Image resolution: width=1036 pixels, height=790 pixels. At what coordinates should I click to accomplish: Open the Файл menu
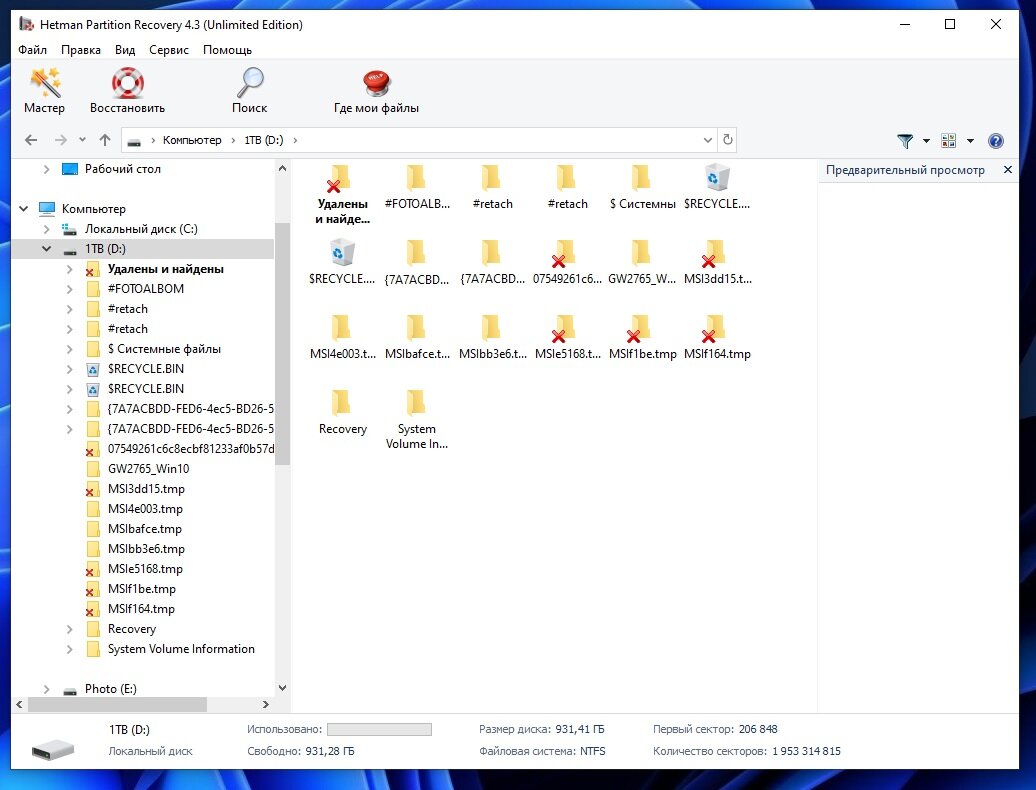pos(32,50)
